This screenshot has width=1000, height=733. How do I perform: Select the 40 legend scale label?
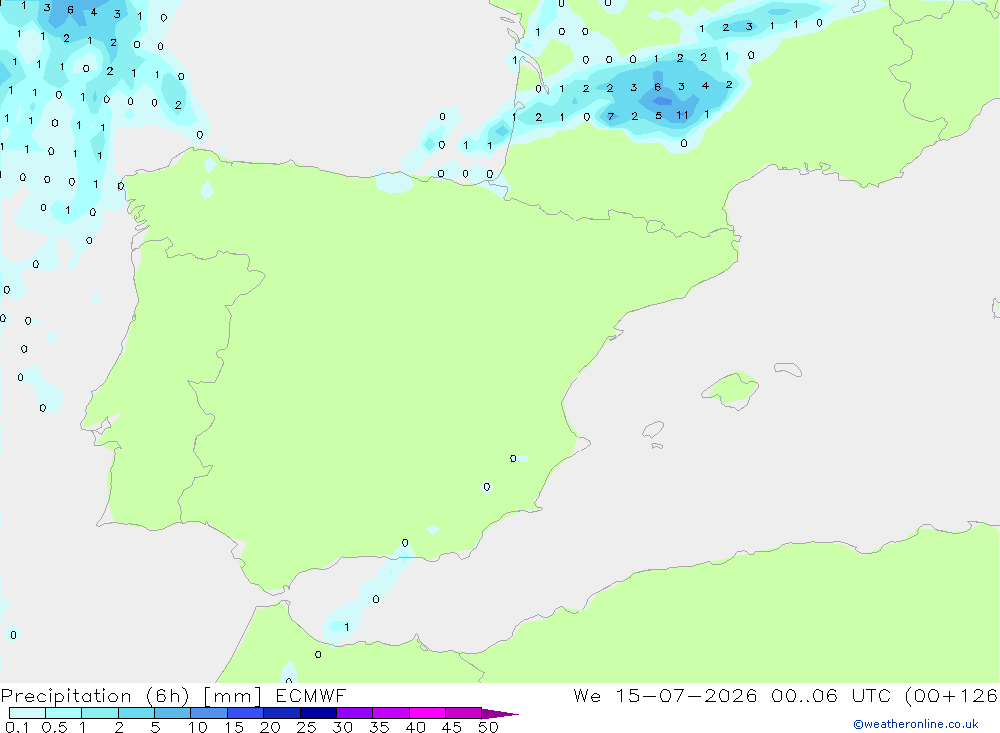tap(416, 727)
